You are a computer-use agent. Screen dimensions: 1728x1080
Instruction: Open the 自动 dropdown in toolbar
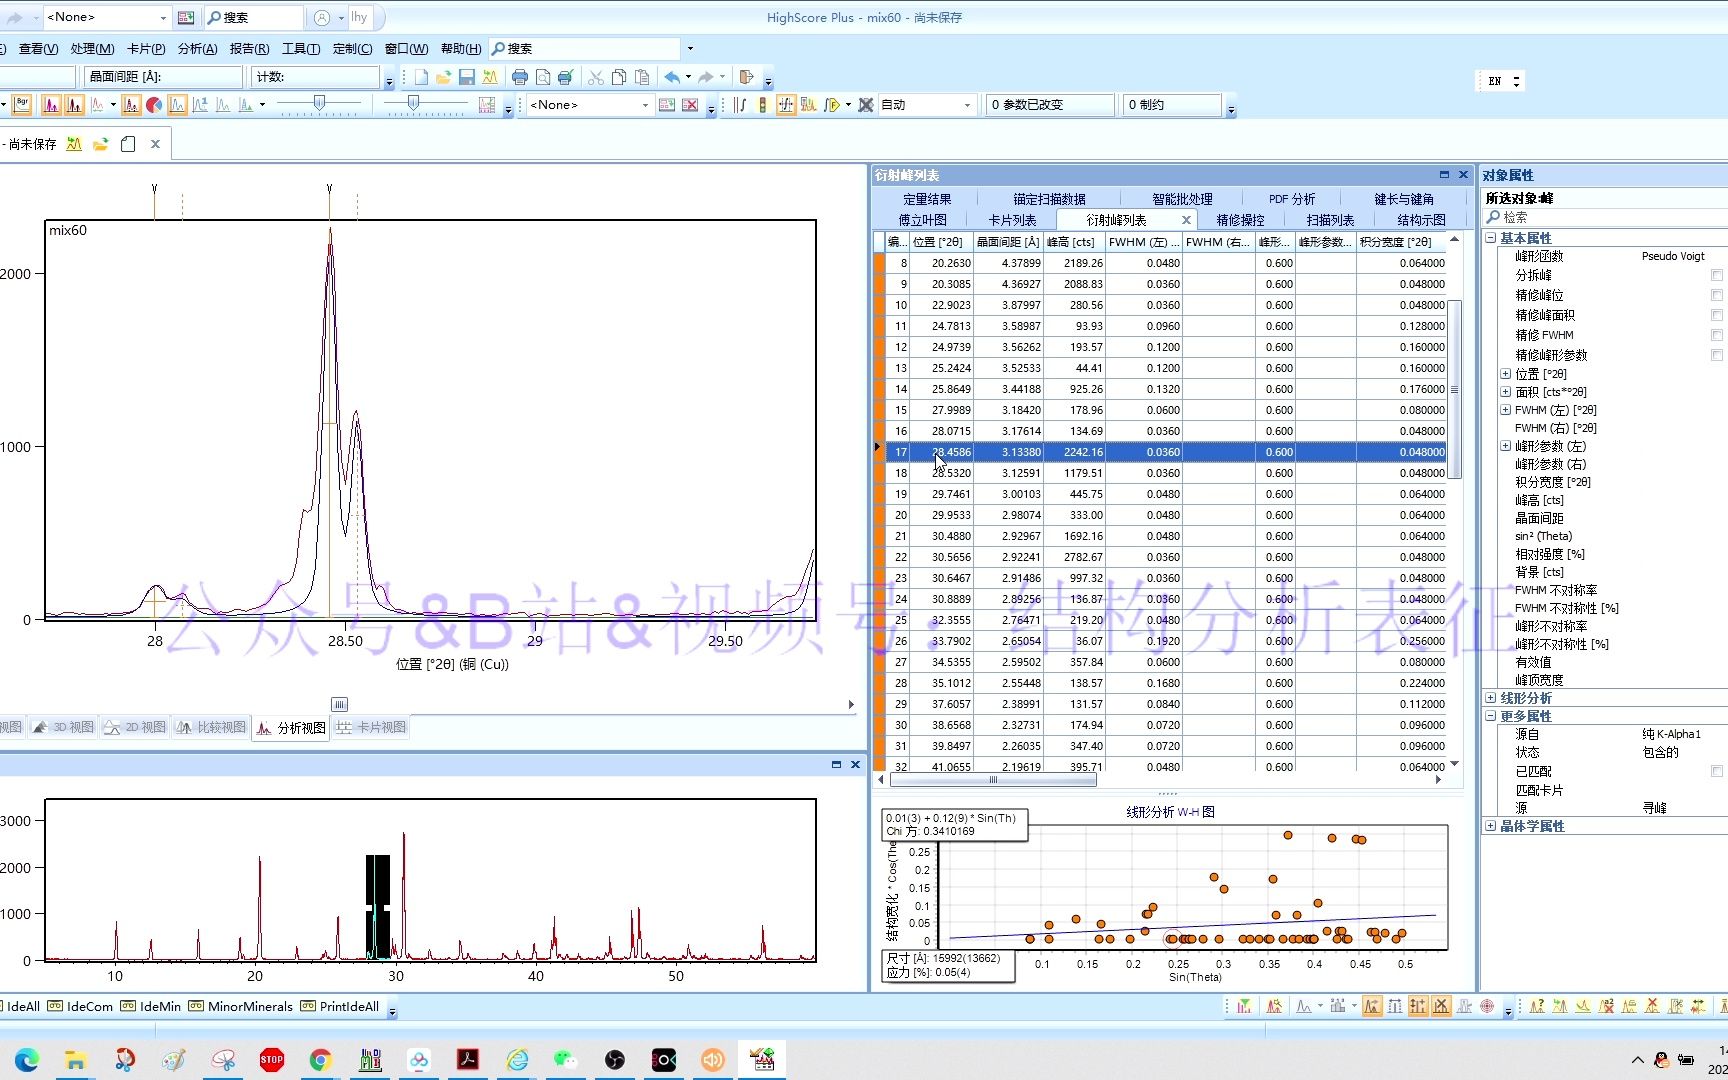tap(966, 105)
